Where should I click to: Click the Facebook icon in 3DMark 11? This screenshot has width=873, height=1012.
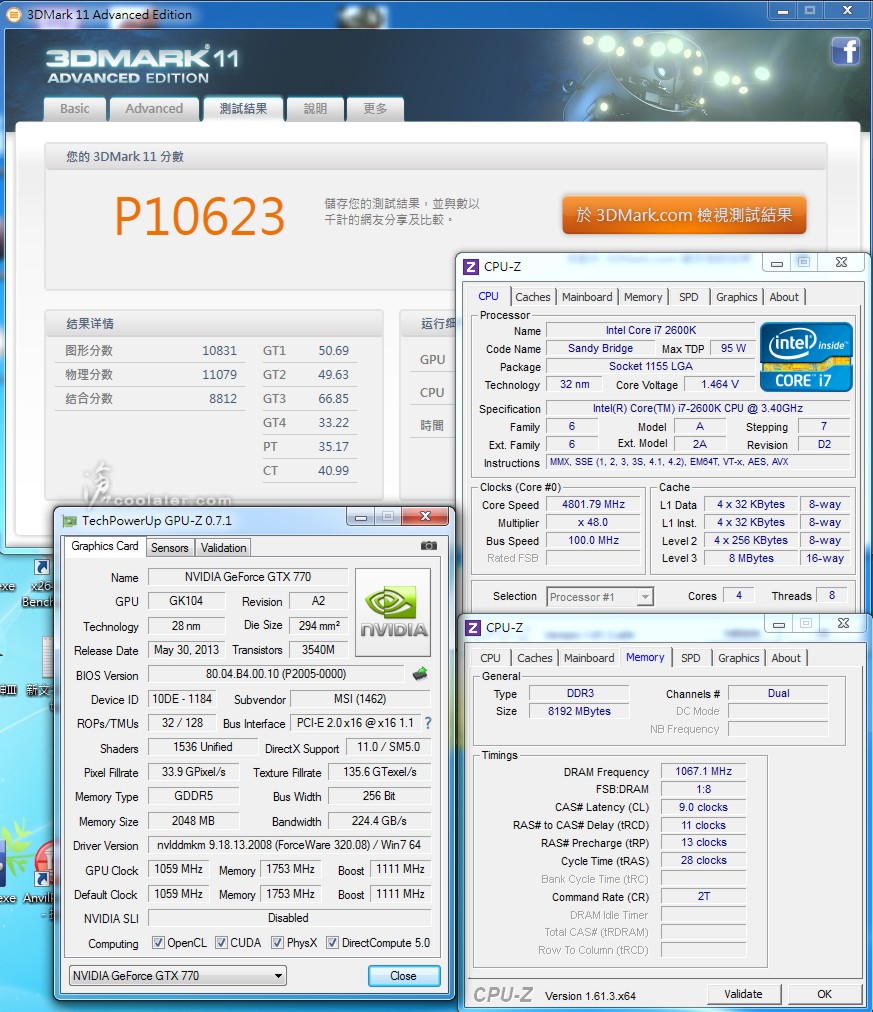[845, 51]
